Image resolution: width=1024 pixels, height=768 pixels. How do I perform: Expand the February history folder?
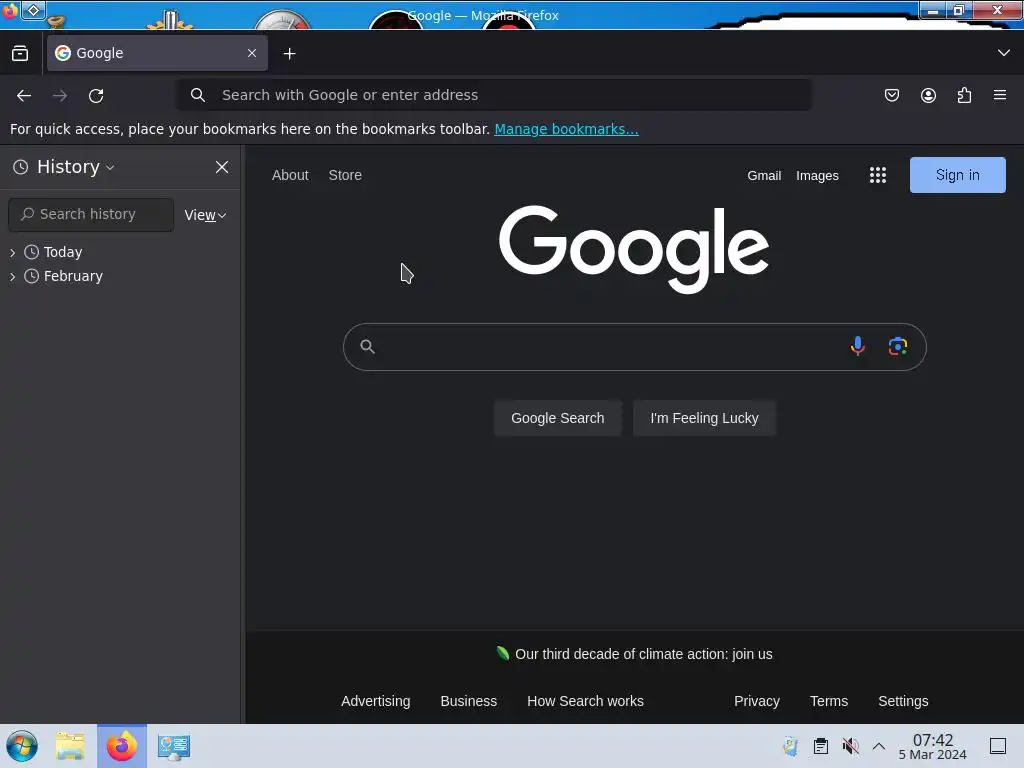click(12, 276)
